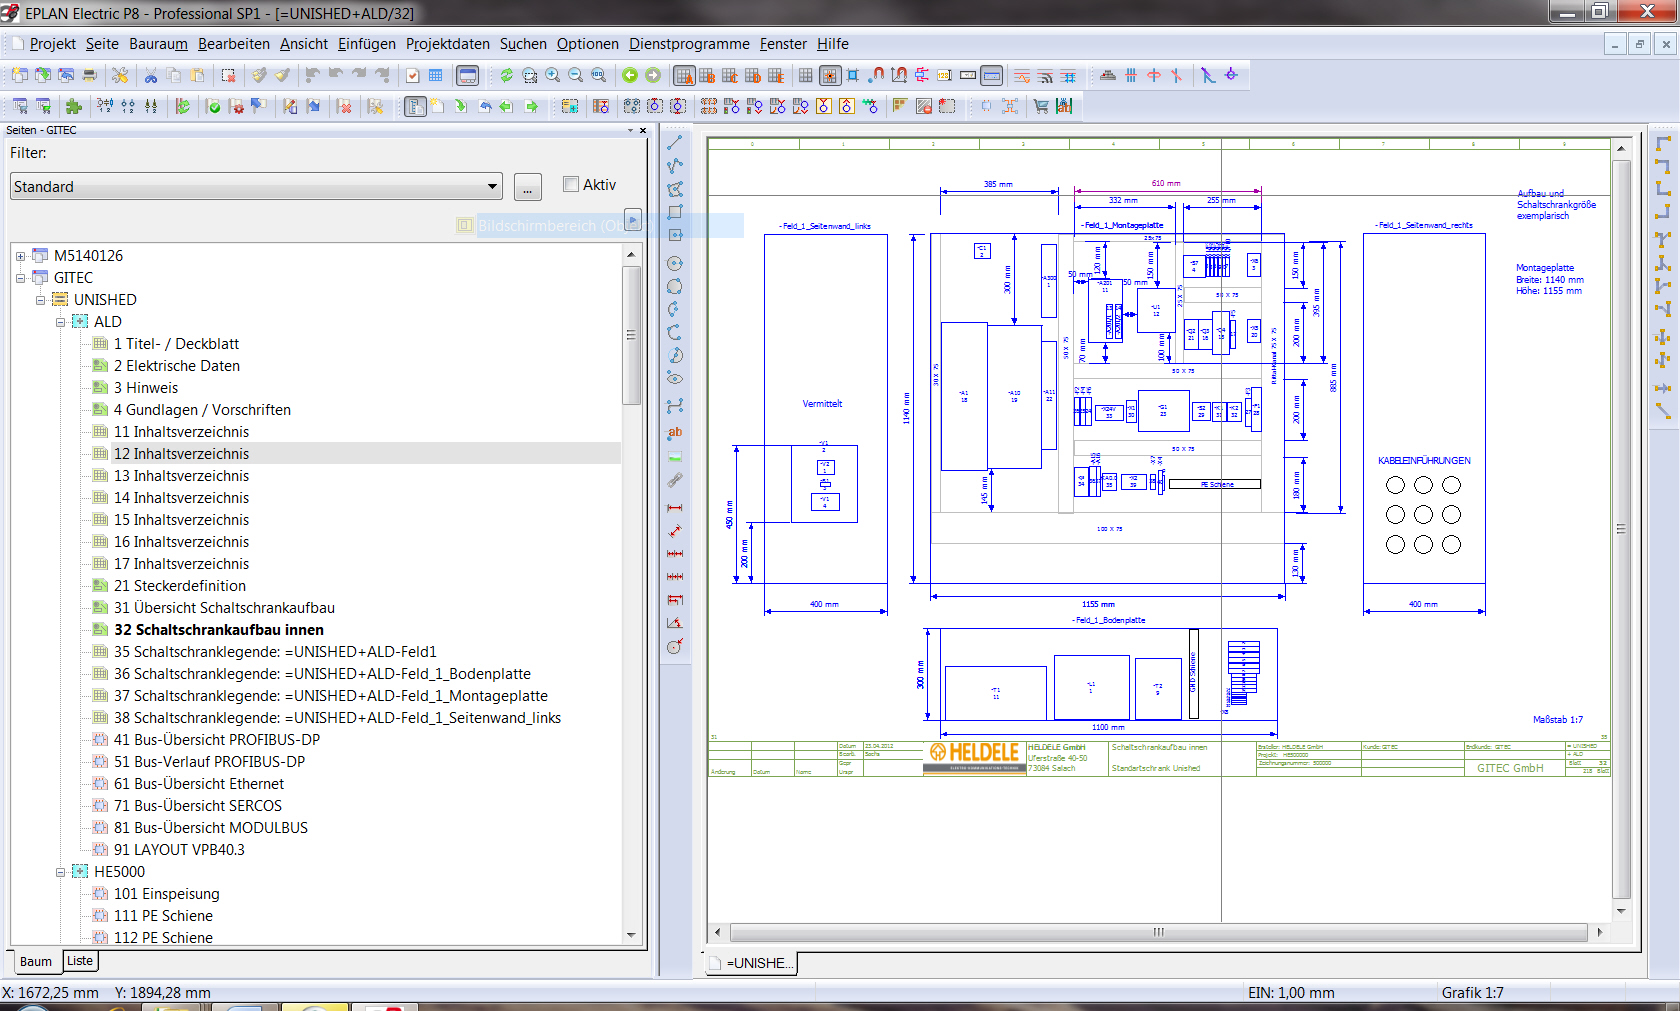Click the zoom 100 percent magnifier icon
Viewport: 1680px width, 1011px height.
point(598,76)
